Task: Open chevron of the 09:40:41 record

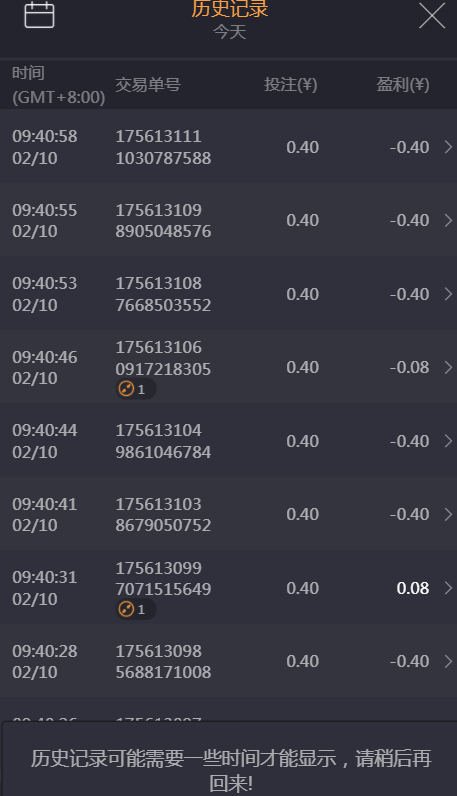Action: coord(448,514)
